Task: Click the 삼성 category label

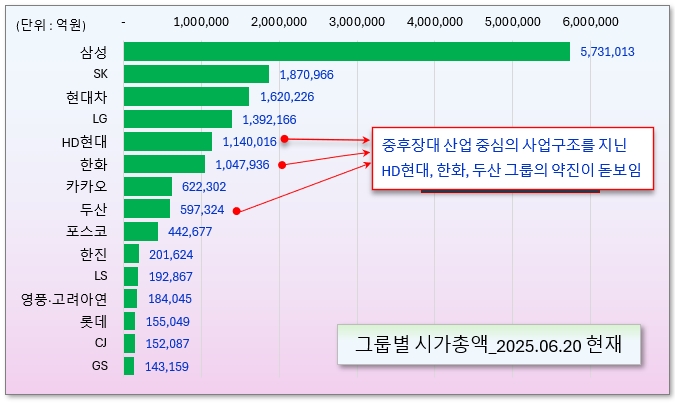Action: [93, 53]
